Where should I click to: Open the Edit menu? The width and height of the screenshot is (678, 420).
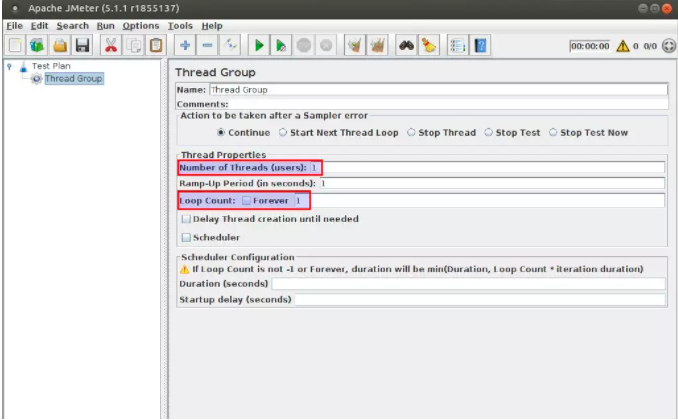click(x=39, y=26)
